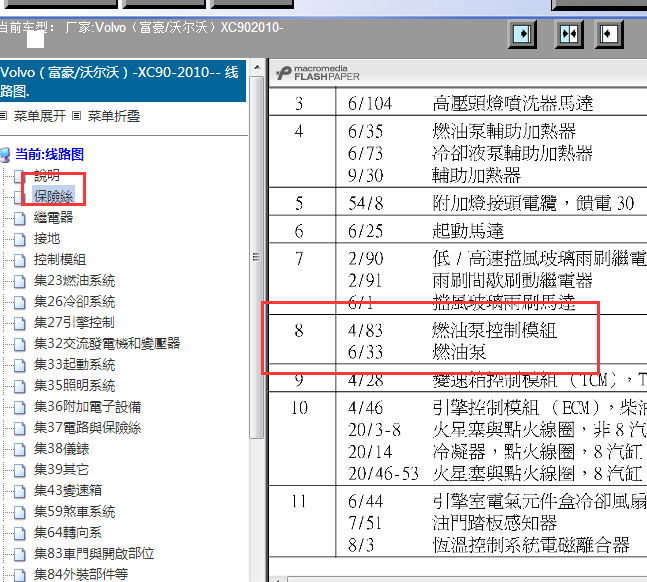The height and width of the screenshot is (582, 647).
Task: Click the tree panel scroll-up arrow
Action: (x=257, y=67)
